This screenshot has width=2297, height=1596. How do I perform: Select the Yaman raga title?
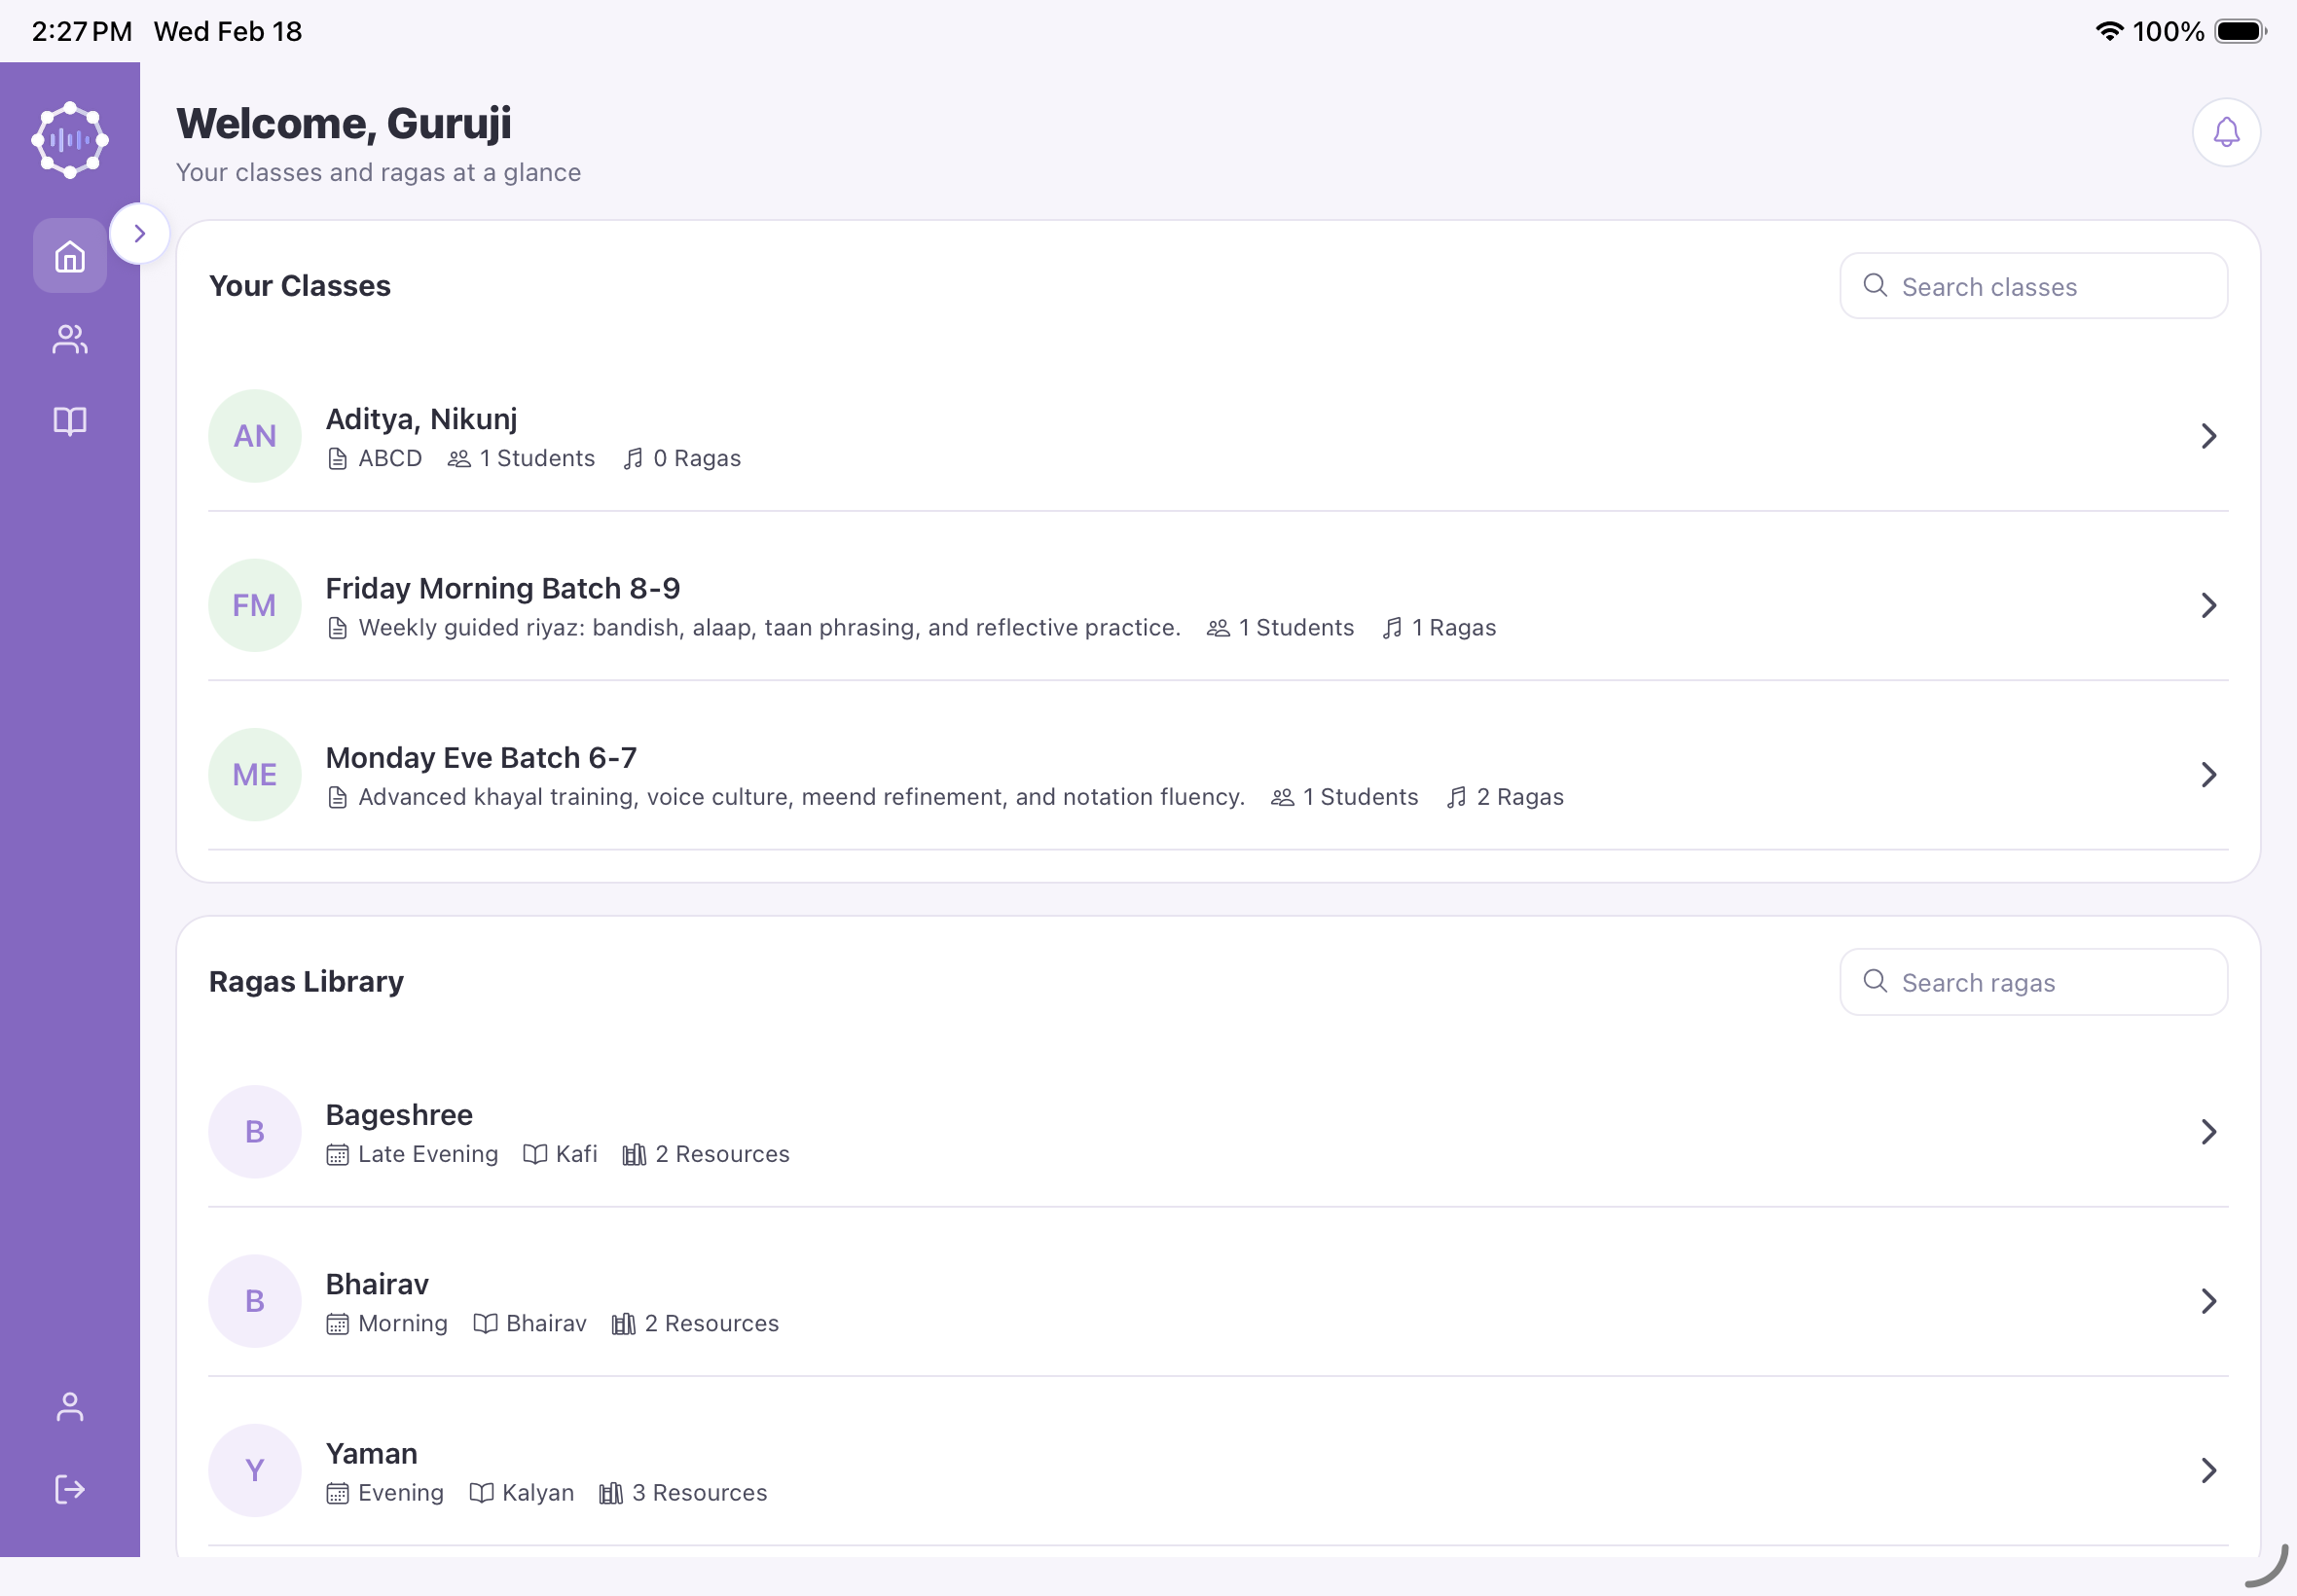[x=371, y=1453]
